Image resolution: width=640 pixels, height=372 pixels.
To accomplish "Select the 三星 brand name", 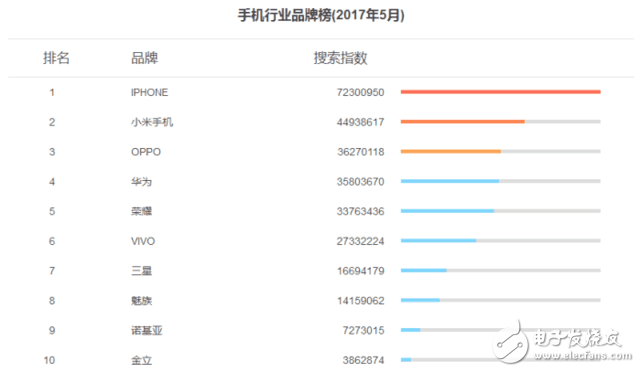I will click(x=141, y=271).
